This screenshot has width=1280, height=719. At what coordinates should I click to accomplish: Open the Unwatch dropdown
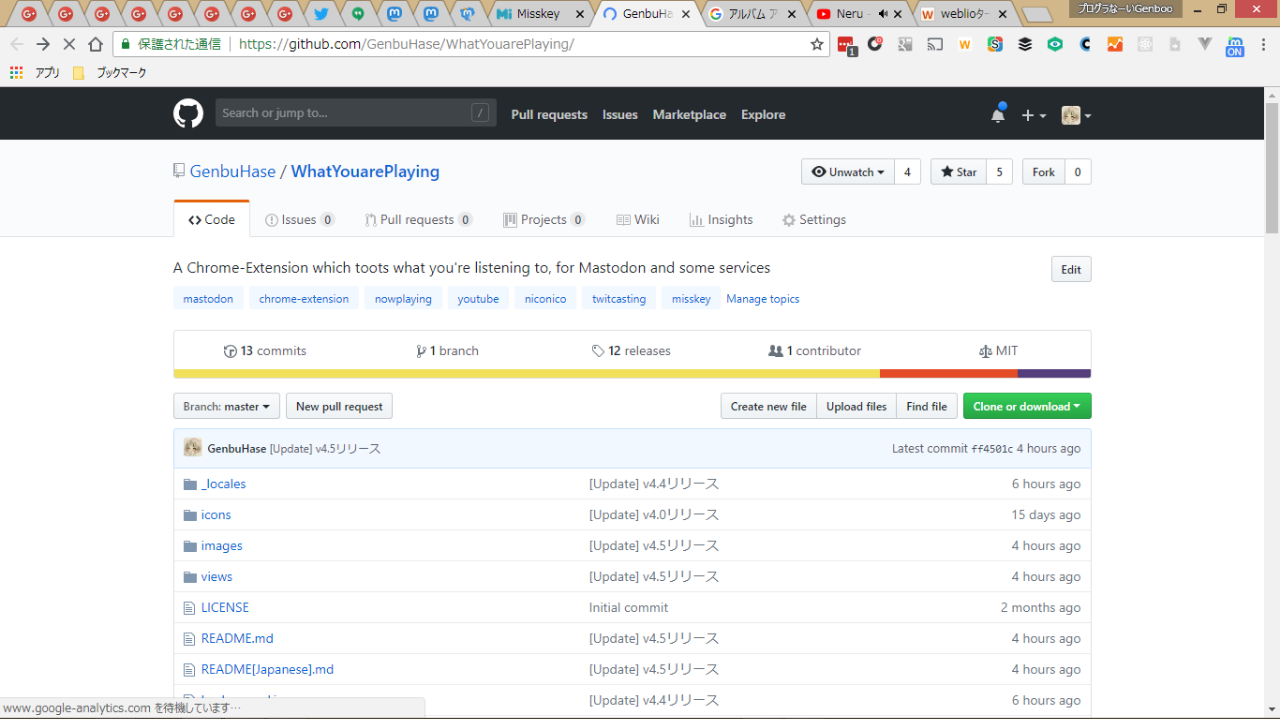[x=848, y=172]
